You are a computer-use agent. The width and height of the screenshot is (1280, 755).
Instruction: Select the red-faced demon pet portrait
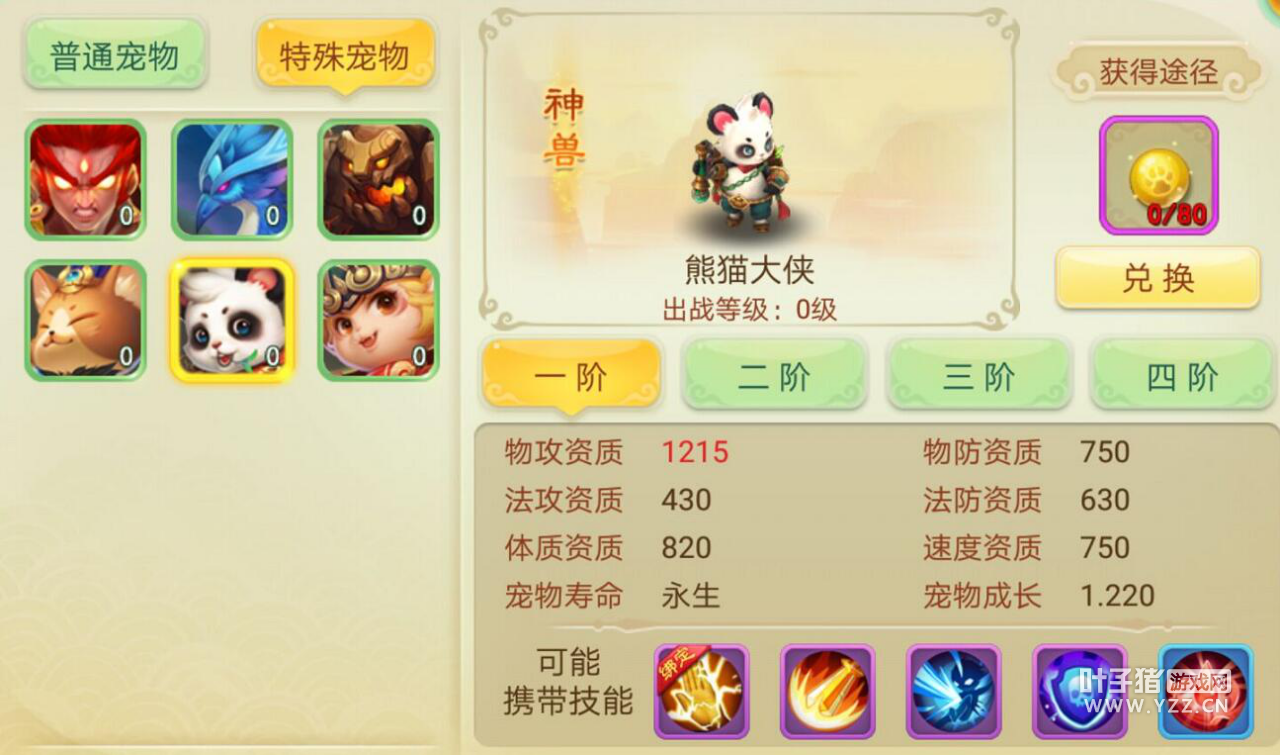point(86,179)
